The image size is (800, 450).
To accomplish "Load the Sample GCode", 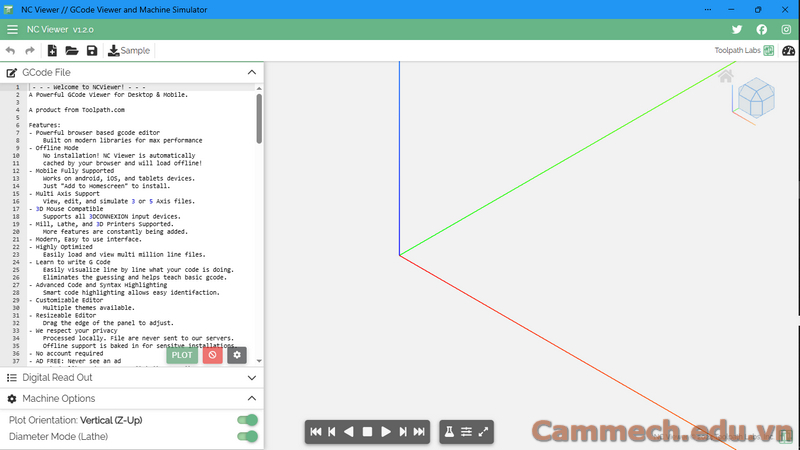I will coord(129,51).
